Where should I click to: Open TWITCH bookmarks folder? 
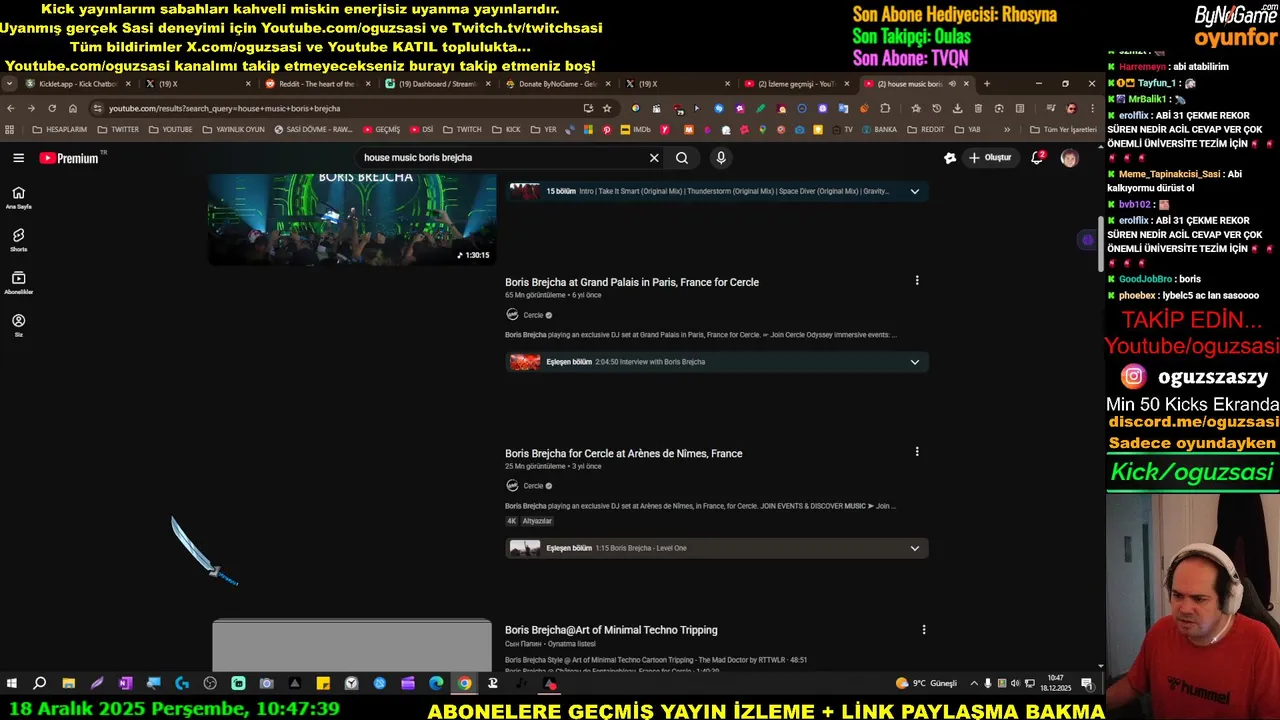click(x=462, y=129)
